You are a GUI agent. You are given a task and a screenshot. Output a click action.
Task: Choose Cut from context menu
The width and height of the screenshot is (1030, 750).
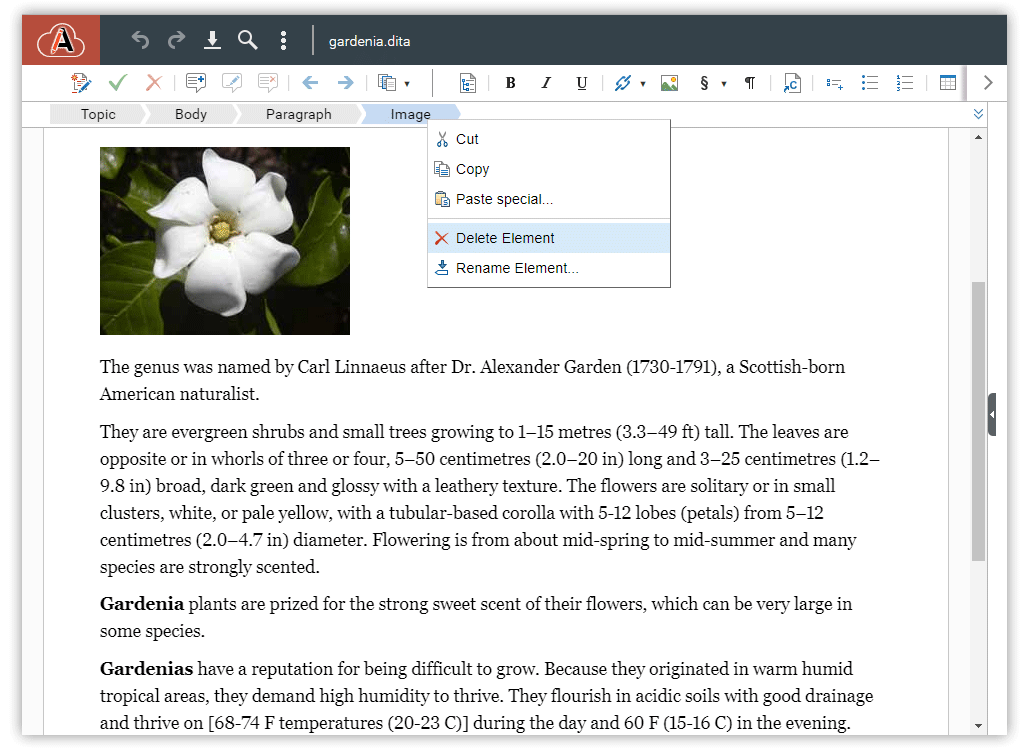tap(549, 139)
